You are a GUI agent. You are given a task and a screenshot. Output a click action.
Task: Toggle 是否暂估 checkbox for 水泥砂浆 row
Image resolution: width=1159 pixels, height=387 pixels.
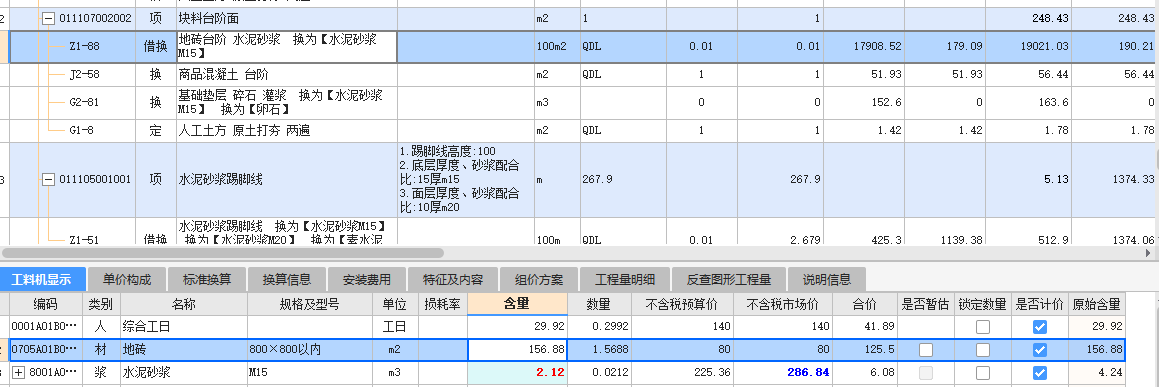[x=925, y=373]
